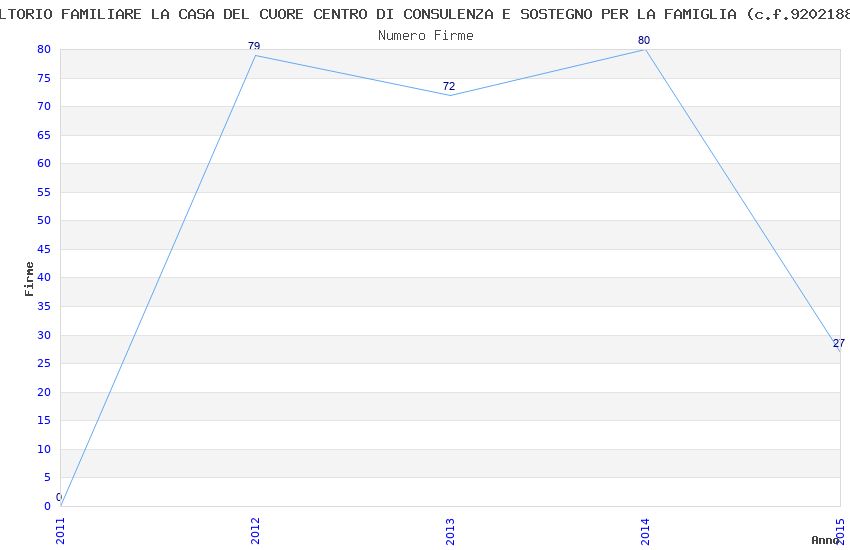The width and height of the screenshot is (850, 550).
Task: Click the chart title mentioning CASA DEL CUORE
Action: (425, 14)
